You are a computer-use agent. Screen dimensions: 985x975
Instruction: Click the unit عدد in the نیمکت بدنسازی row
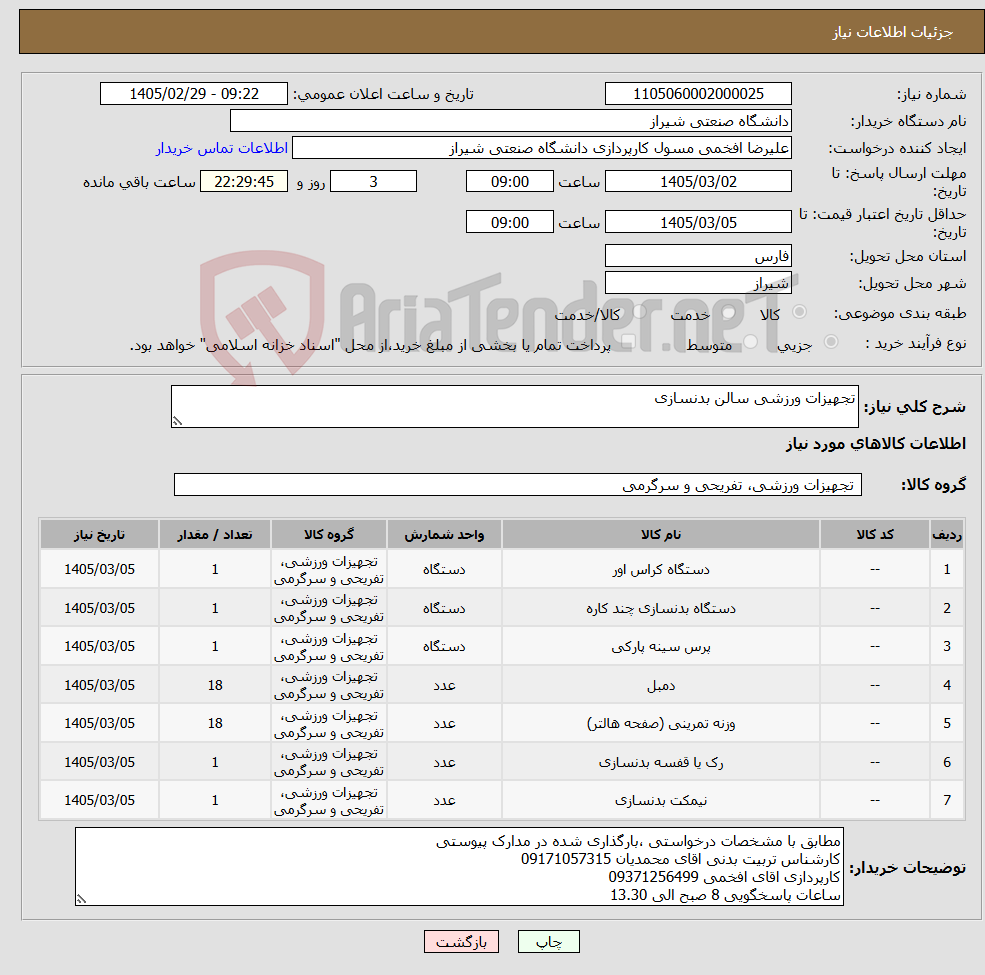pyautogui.click(x=444, y=801)
